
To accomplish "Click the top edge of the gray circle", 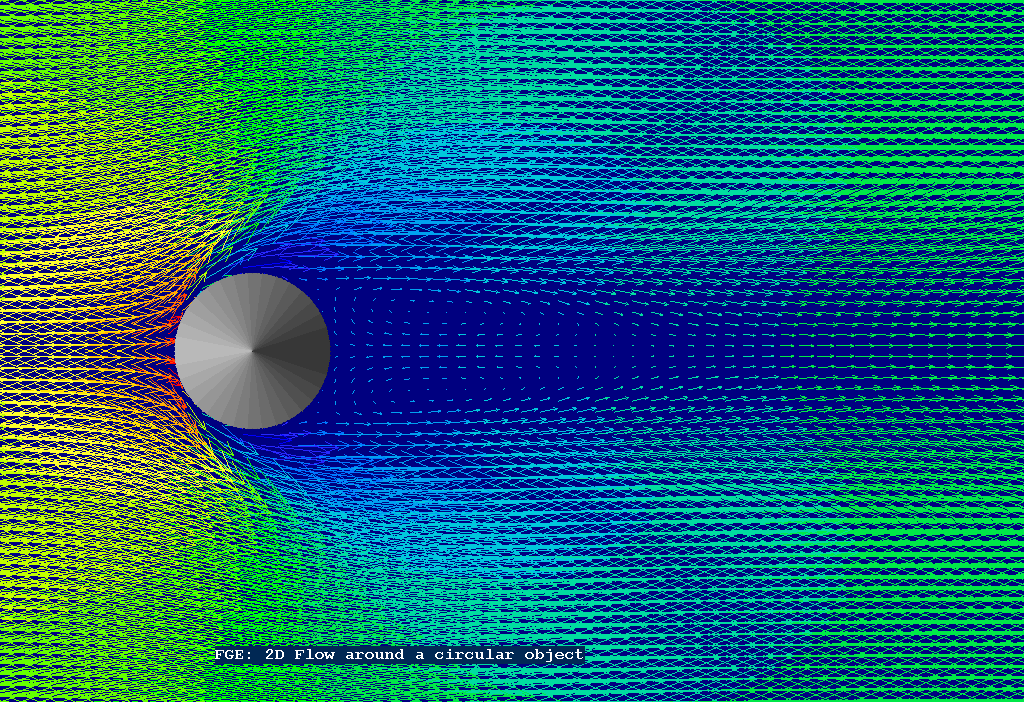I will 252,277.
